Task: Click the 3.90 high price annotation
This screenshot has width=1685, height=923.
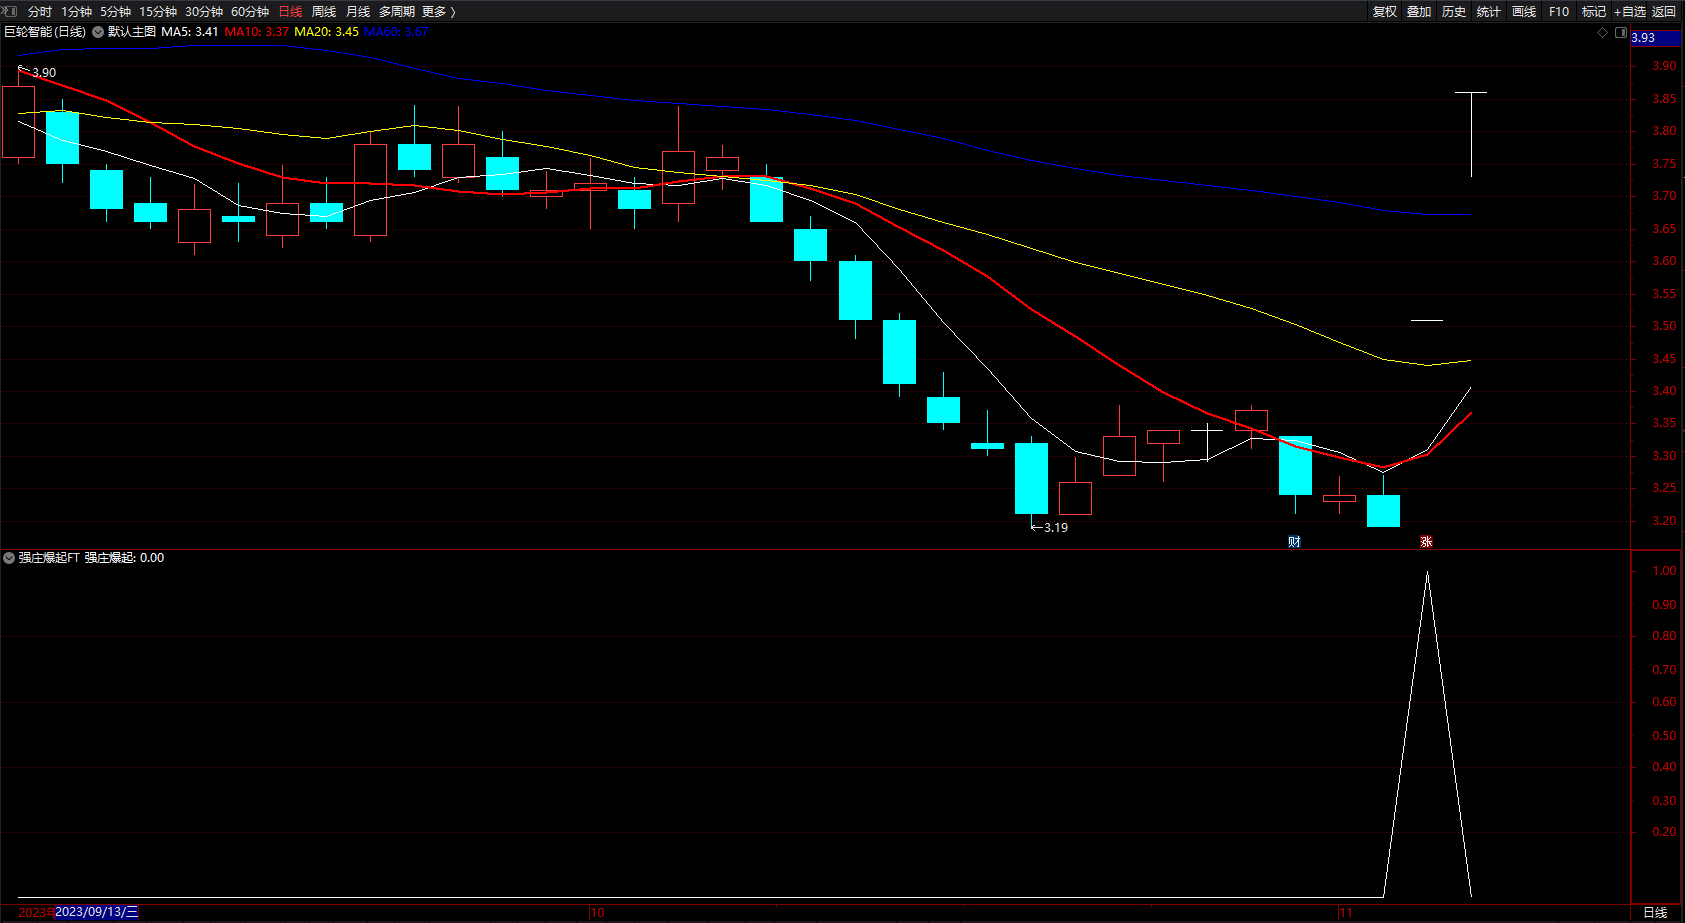Action: point(44,73)
